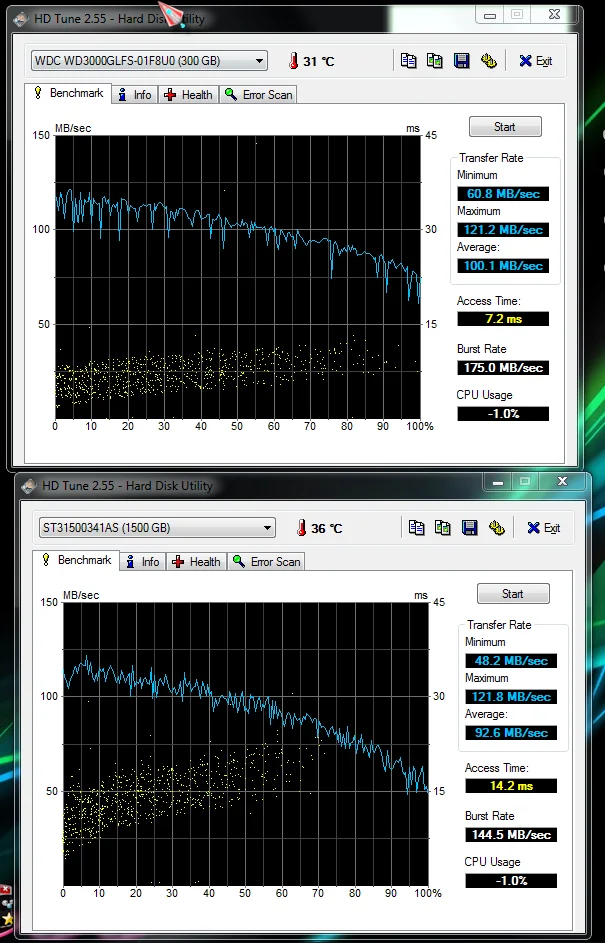
Task: Click maximum value 121.2 MB/sec
Action: [x=503, y=230]
